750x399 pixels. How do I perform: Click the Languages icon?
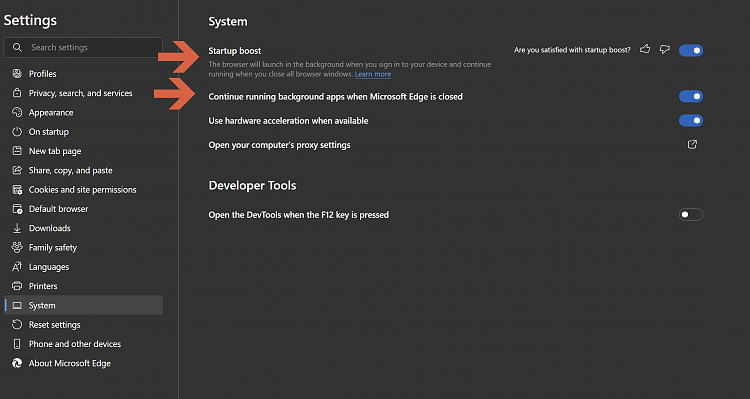click(17, 266)
